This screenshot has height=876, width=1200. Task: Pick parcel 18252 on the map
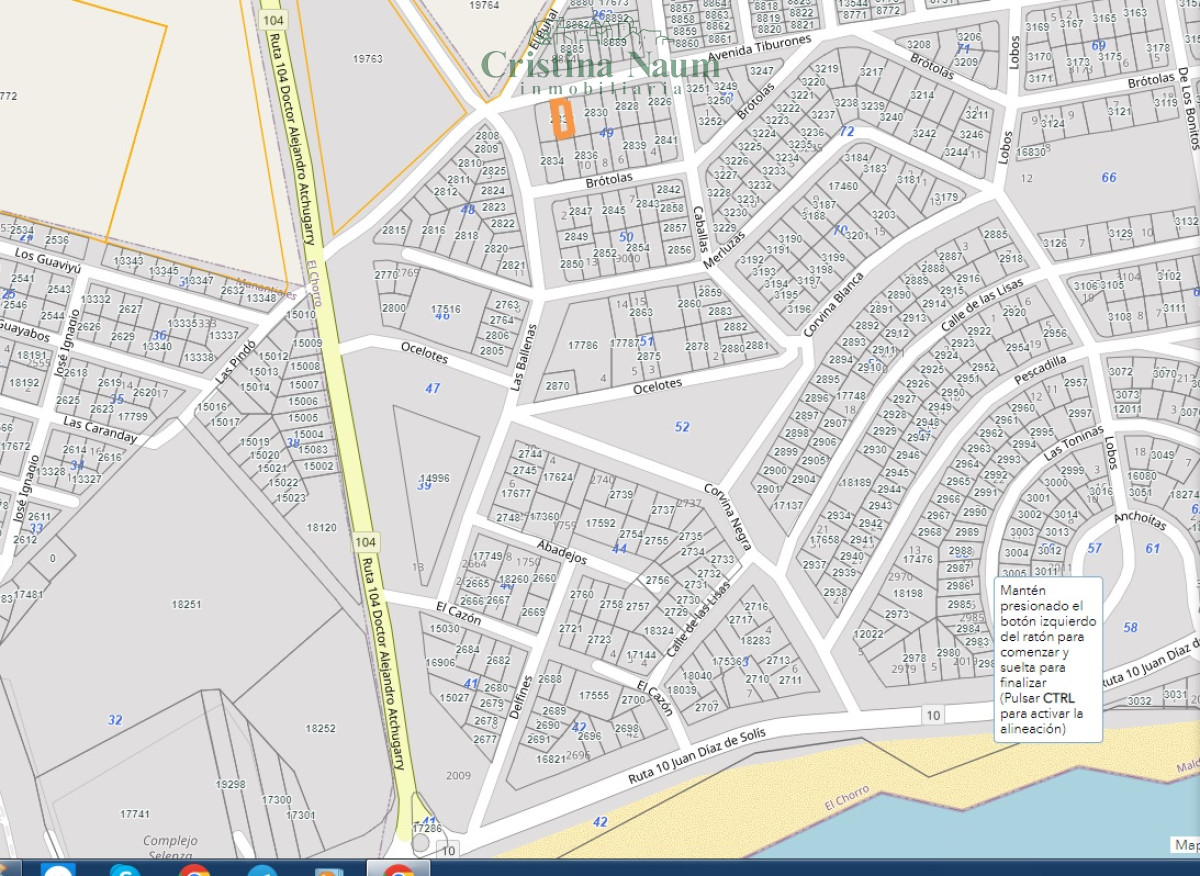[321, 729]
